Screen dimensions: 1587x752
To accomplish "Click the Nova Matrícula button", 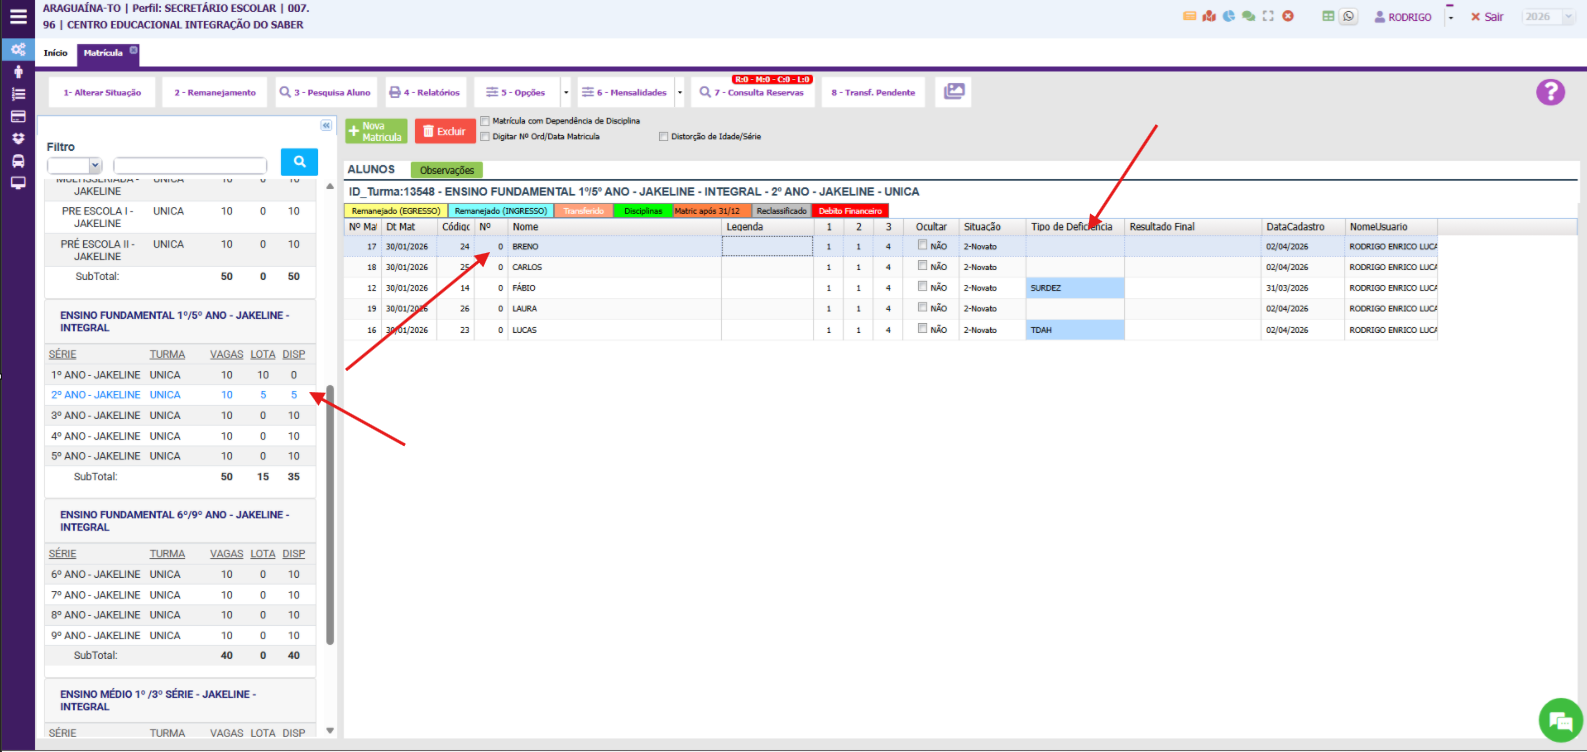I will point(376,131).
